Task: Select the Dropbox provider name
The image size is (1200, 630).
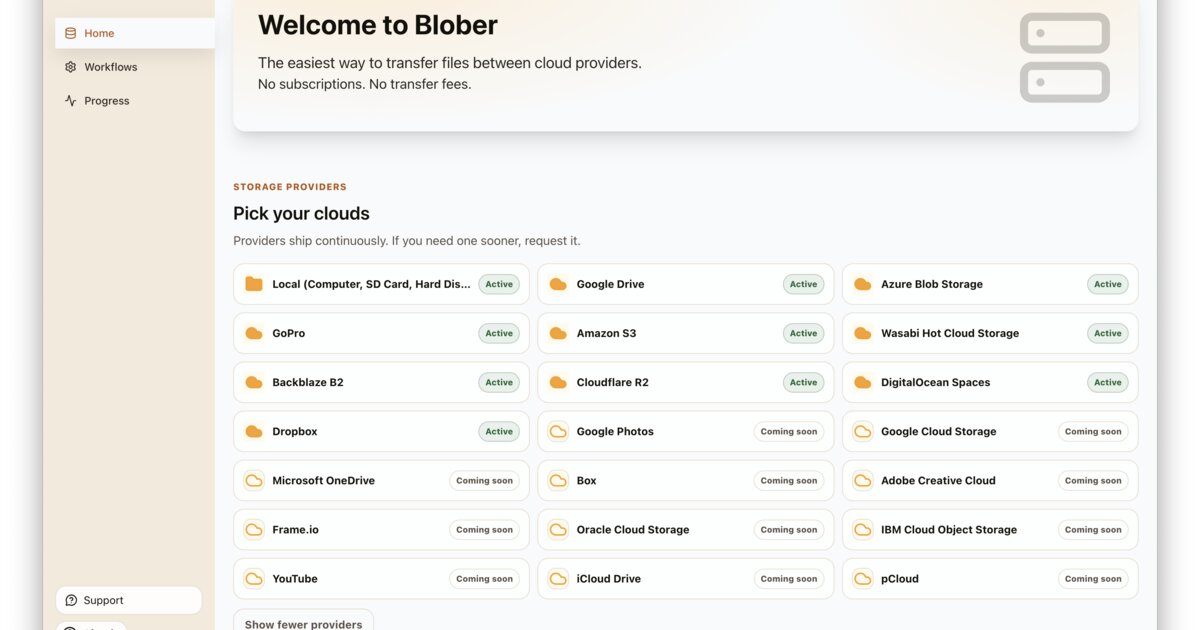Action: tap(295, 431)
